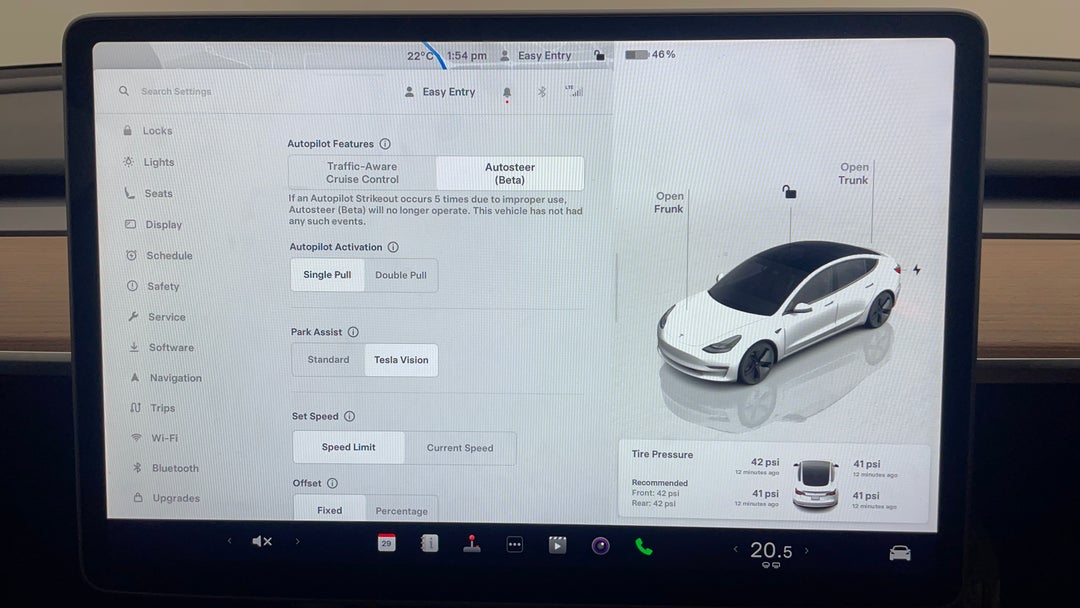Go to Software settings section
The height and width of the screenshot is (608, 1080).
click(171, 348)
